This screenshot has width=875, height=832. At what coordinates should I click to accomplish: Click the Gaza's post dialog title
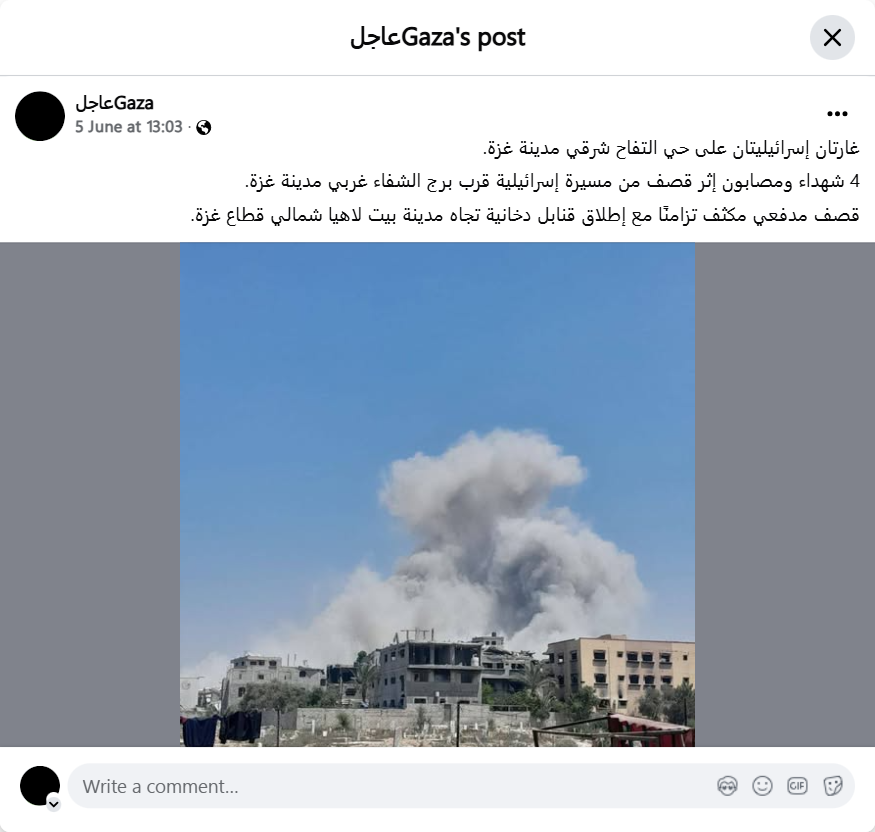point(438,37)
